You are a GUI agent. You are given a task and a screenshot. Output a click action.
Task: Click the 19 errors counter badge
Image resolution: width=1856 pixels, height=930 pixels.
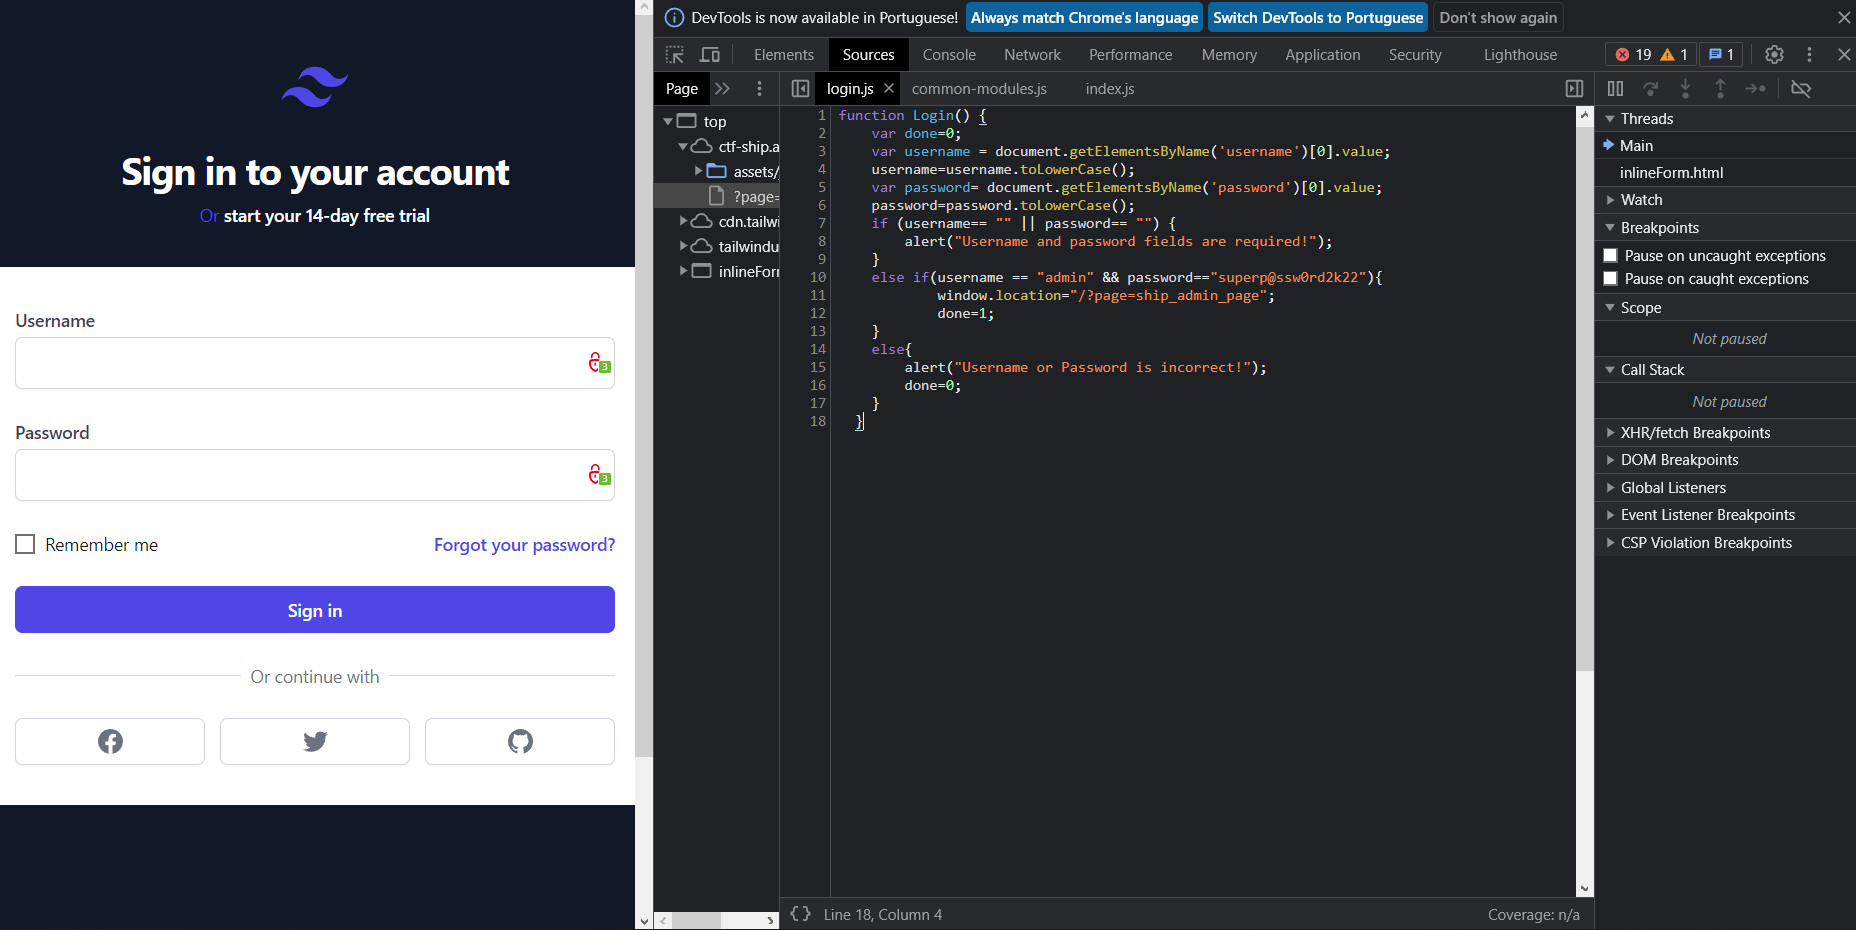click(x=1634, y=55)
